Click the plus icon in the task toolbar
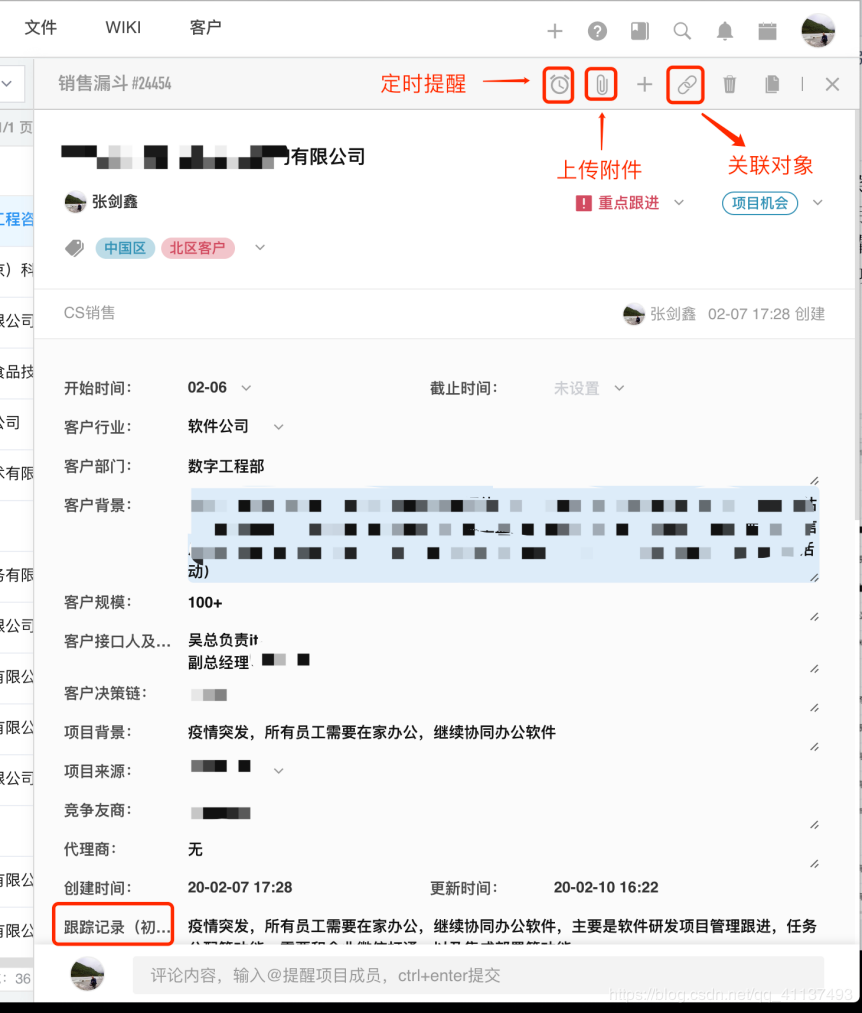This screenshot has width=862, height=1013. click(x=643, y=85)
